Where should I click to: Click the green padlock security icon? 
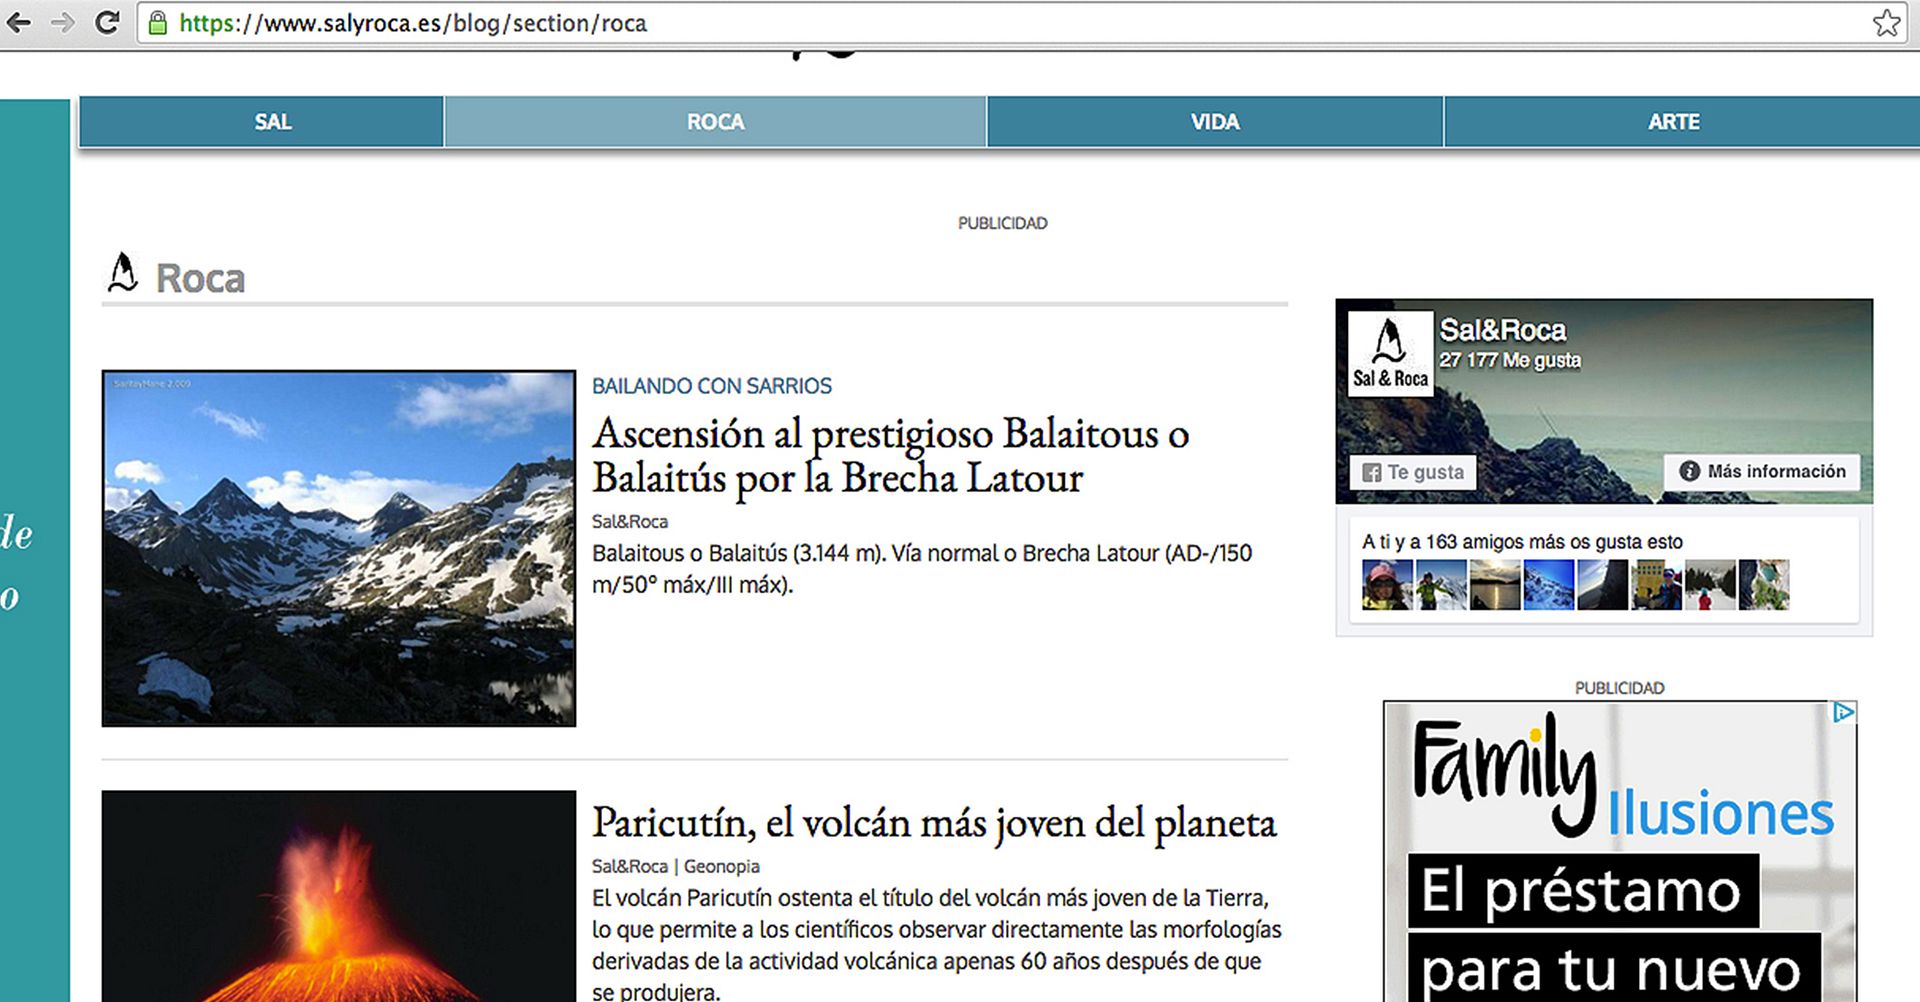[158, 23]
